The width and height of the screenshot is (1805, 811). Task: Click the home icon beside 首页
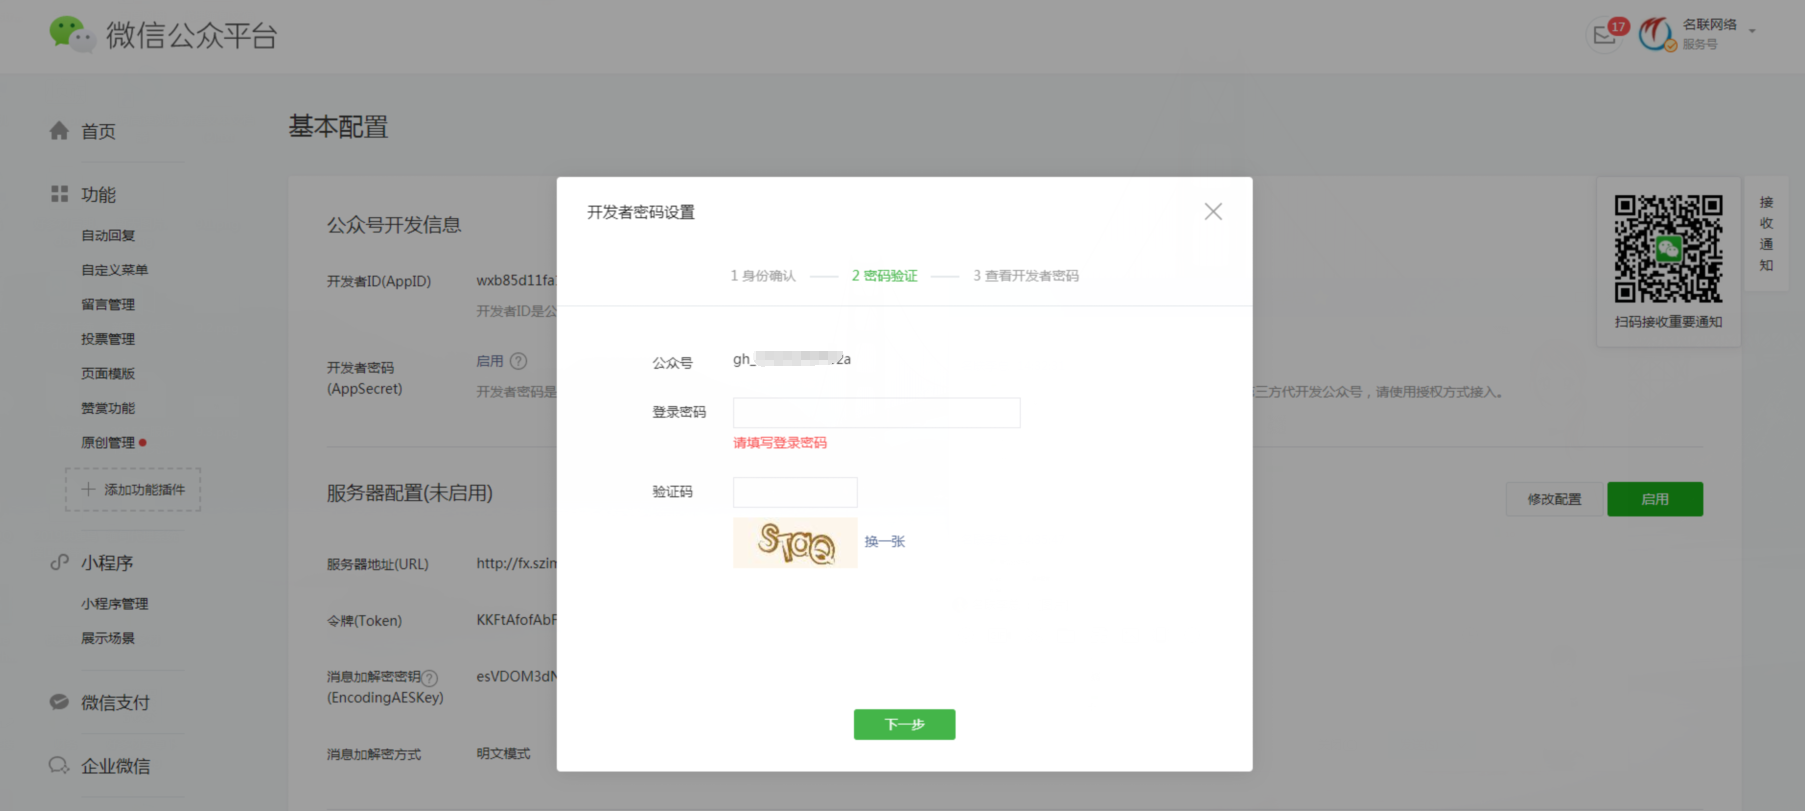59,131
